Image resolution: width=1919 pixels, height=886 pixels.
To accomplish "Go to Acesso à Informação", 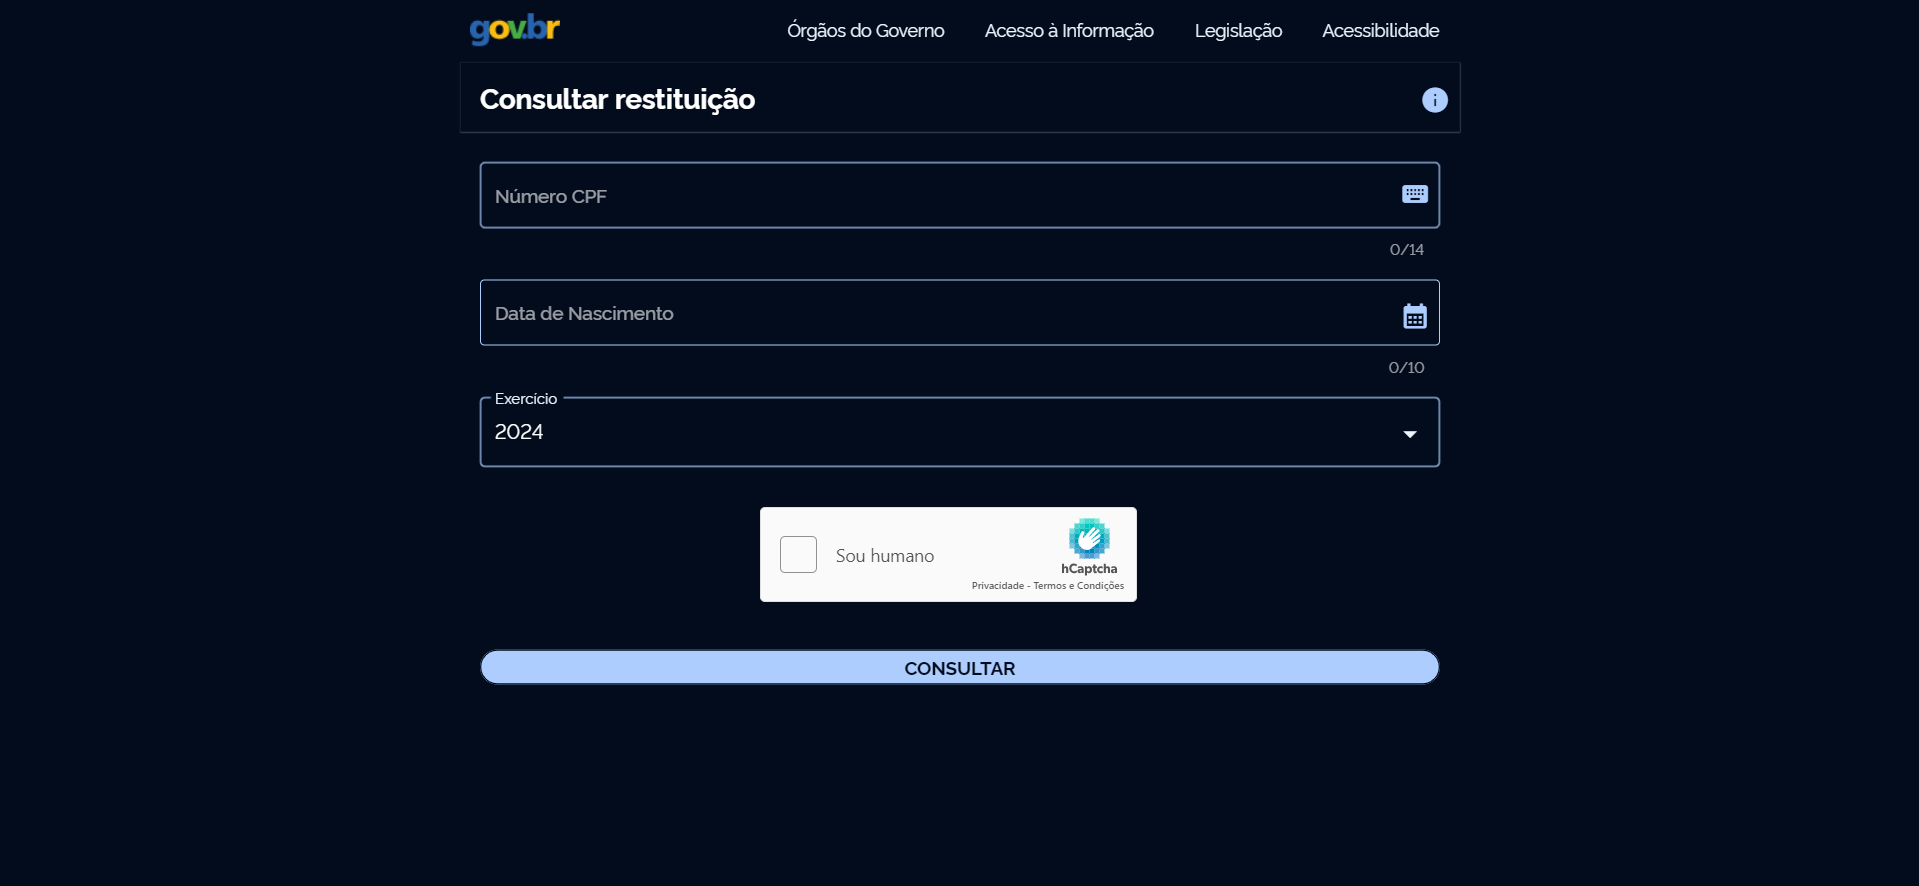I will [1068, 31].
